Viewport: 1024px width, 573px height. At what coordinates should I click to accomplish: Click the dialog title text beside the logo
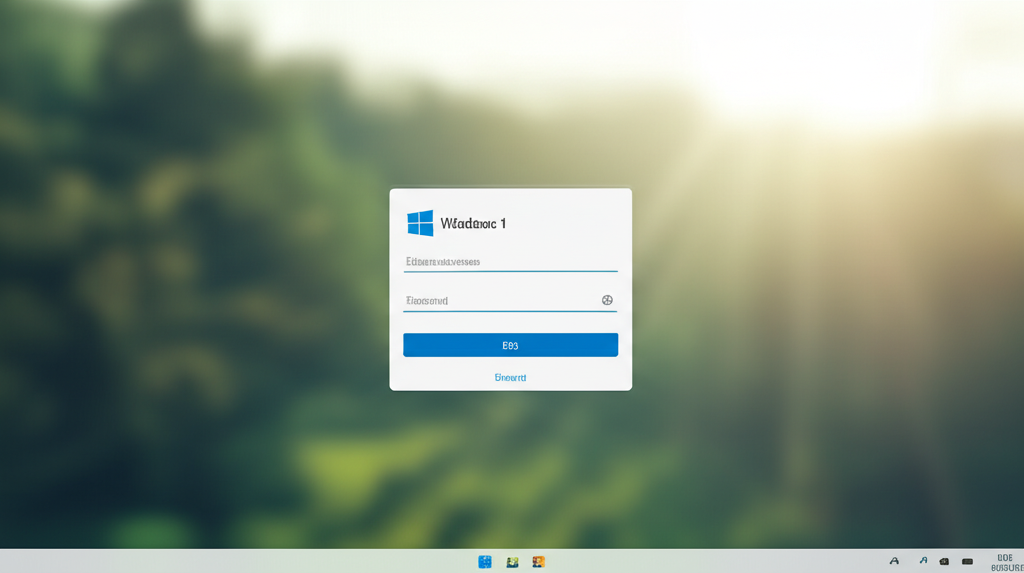(x=473, y=223)
